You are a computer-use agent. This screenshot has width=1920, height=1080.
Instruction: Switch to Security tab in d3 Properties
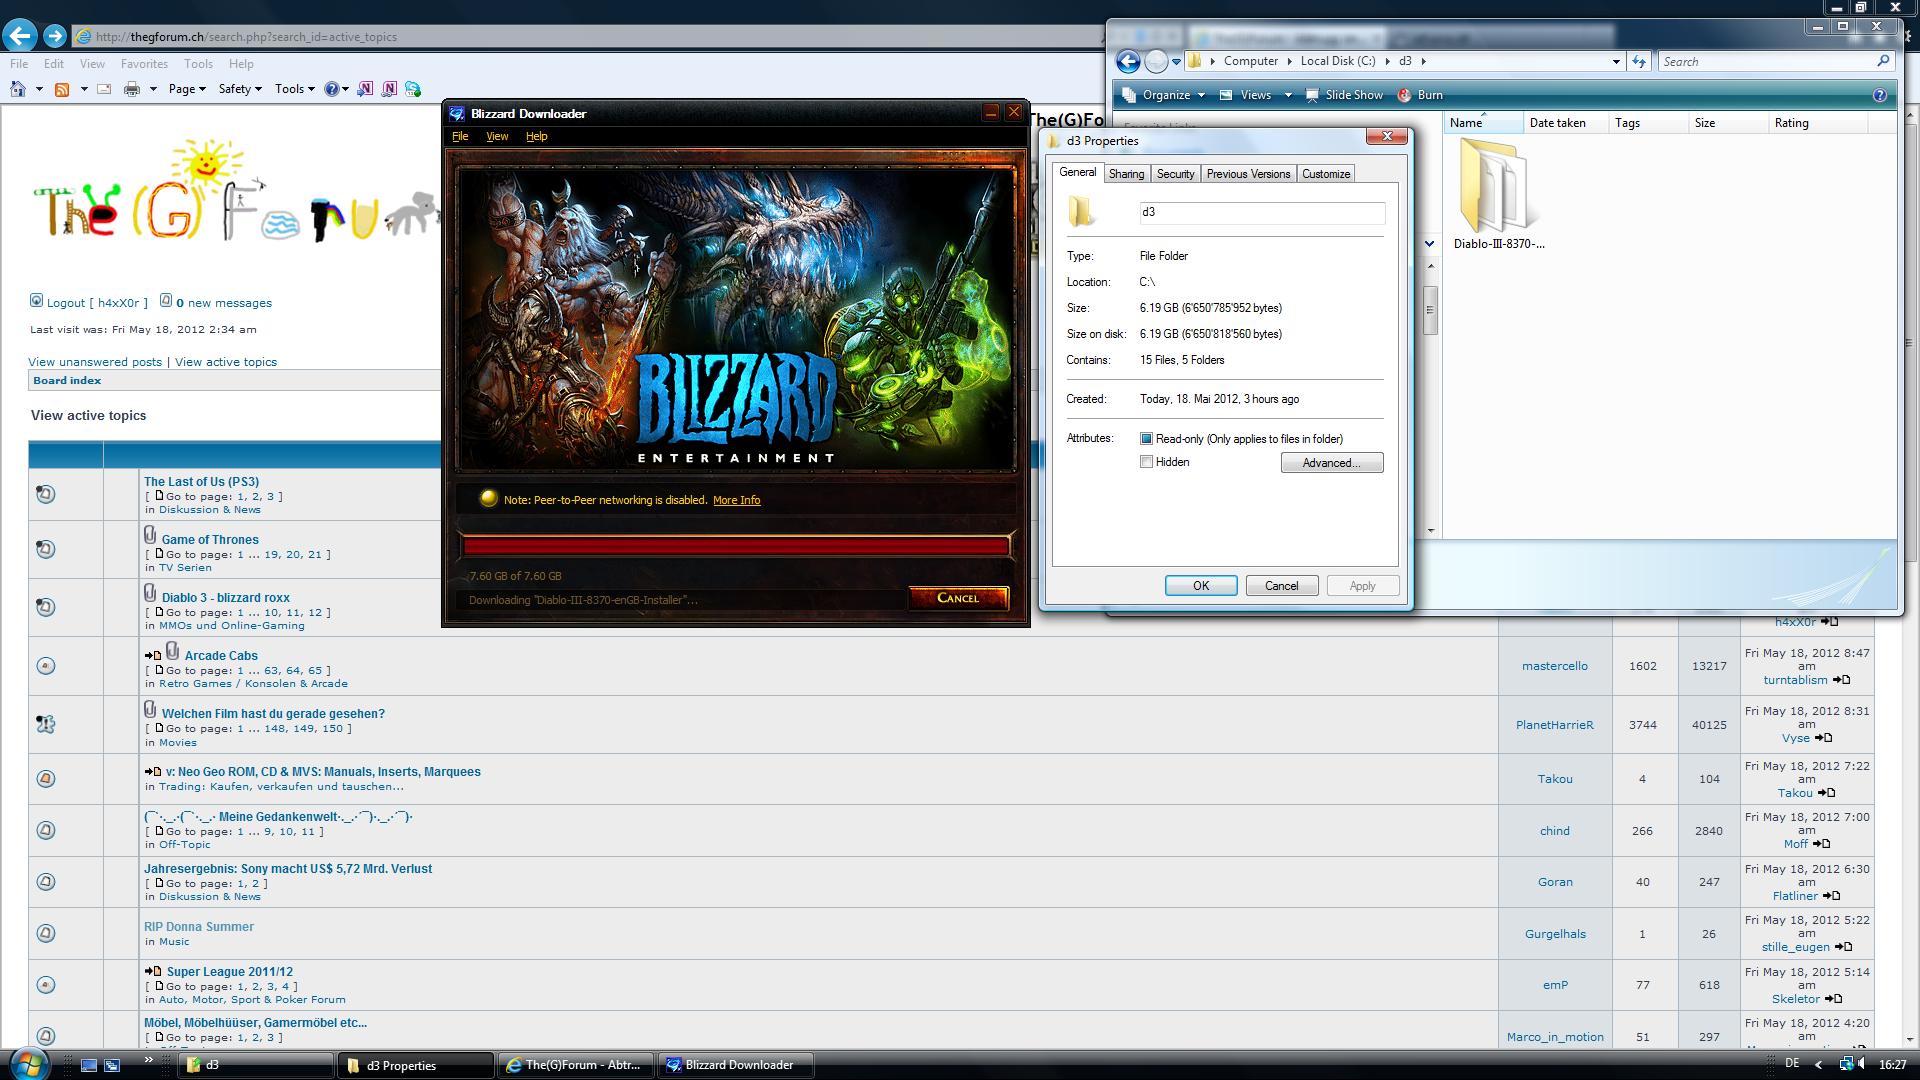(x=1175, y=174)
